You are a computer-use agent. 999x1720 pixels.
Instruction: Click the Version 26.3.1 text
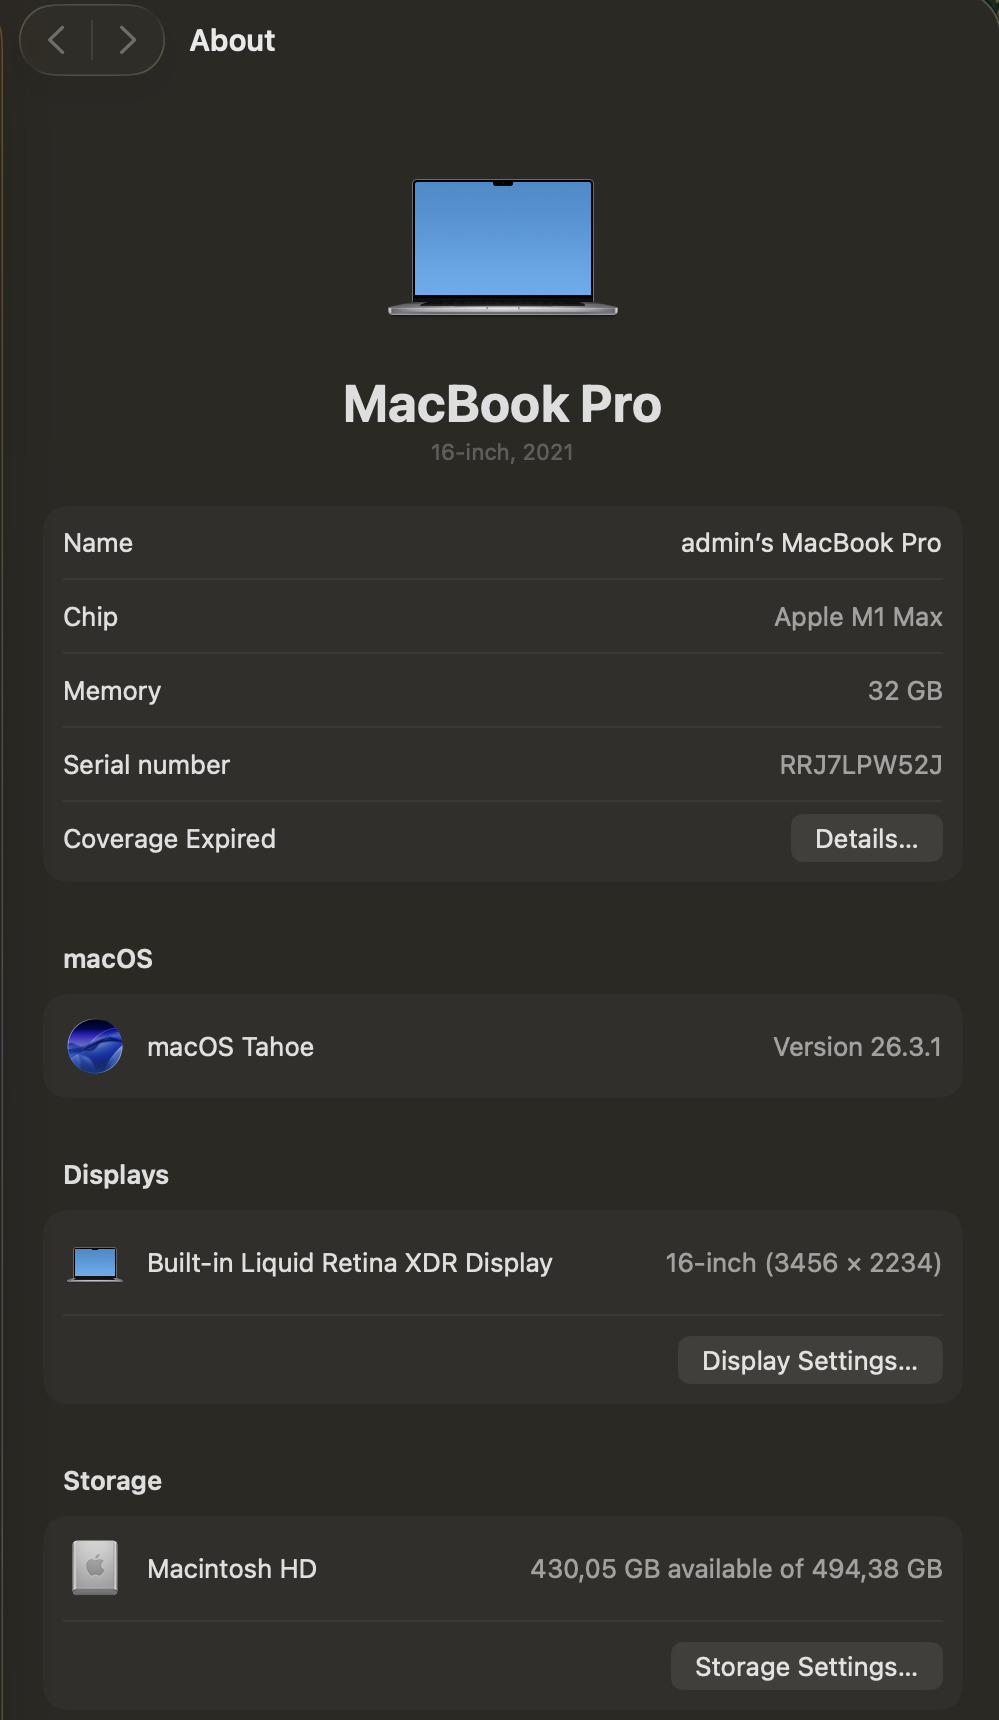pyautogui.click(x=856, y=1047)
